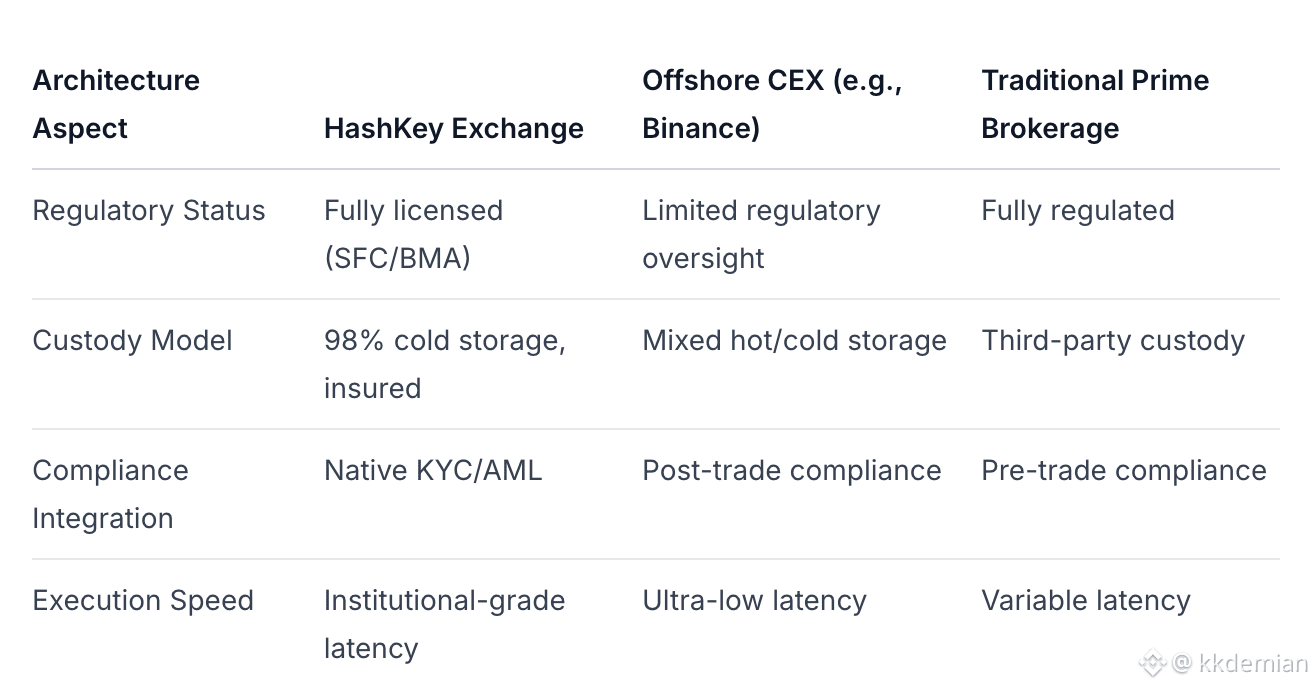
Task: Click the Limited regulatory oversight cell
Action: [x=761, y=234]
